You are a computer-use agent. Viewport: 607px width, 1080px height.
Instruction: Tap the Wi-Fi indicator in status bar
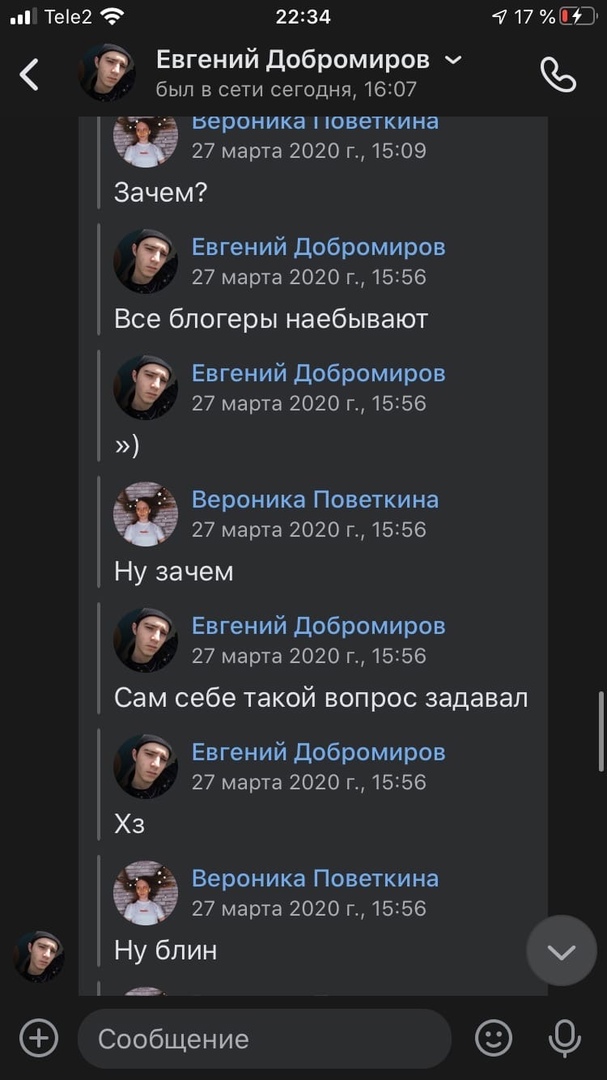[x=112, y=17]
